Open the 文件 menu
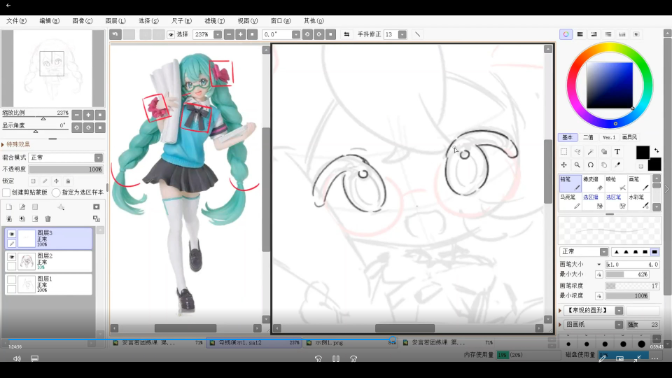The image size is (672, 379). tap(16, 21)
